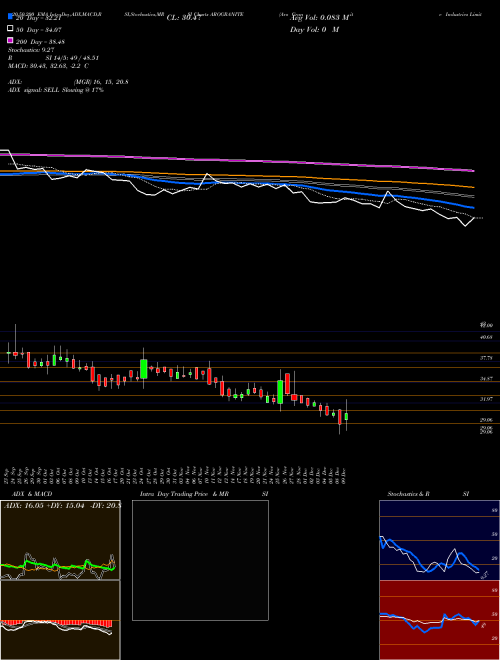This screenshot has height=660, width=500.
Task: Open the red RSI chart panel
Action: [x=439, y=620]
